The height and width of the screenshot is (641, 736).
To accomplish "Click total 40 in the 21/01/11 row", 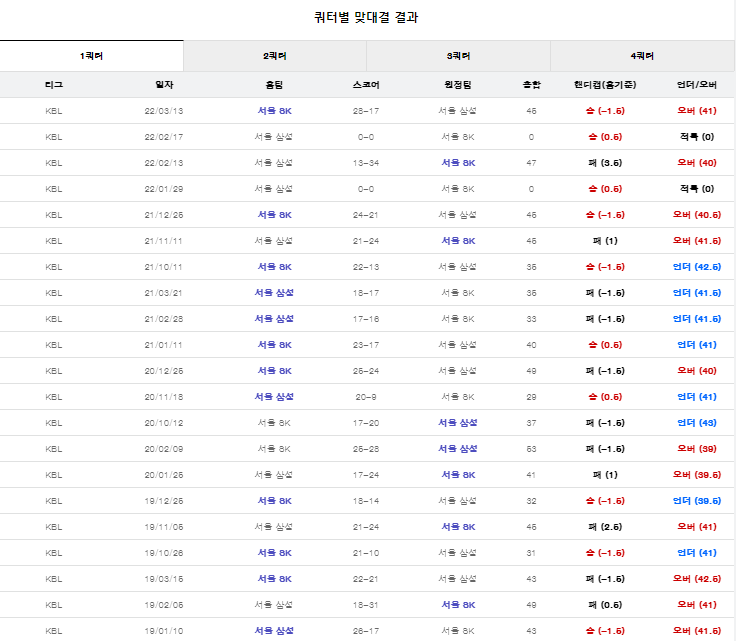I will click(x=531, y=345).
